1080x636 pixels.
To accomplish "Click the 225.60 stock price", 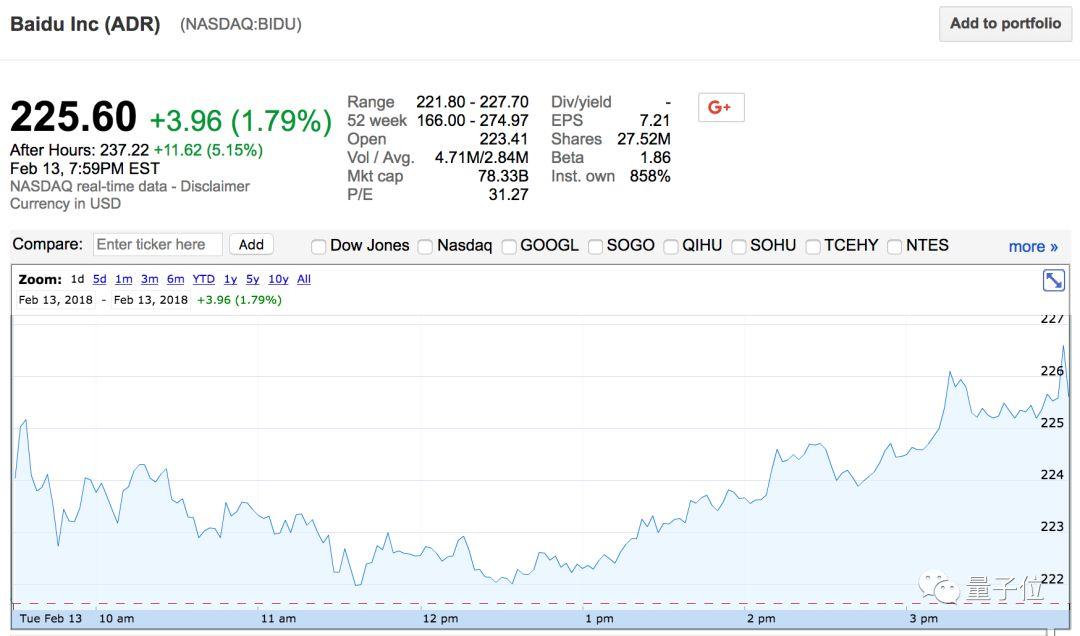I will [x=73, y=116].
